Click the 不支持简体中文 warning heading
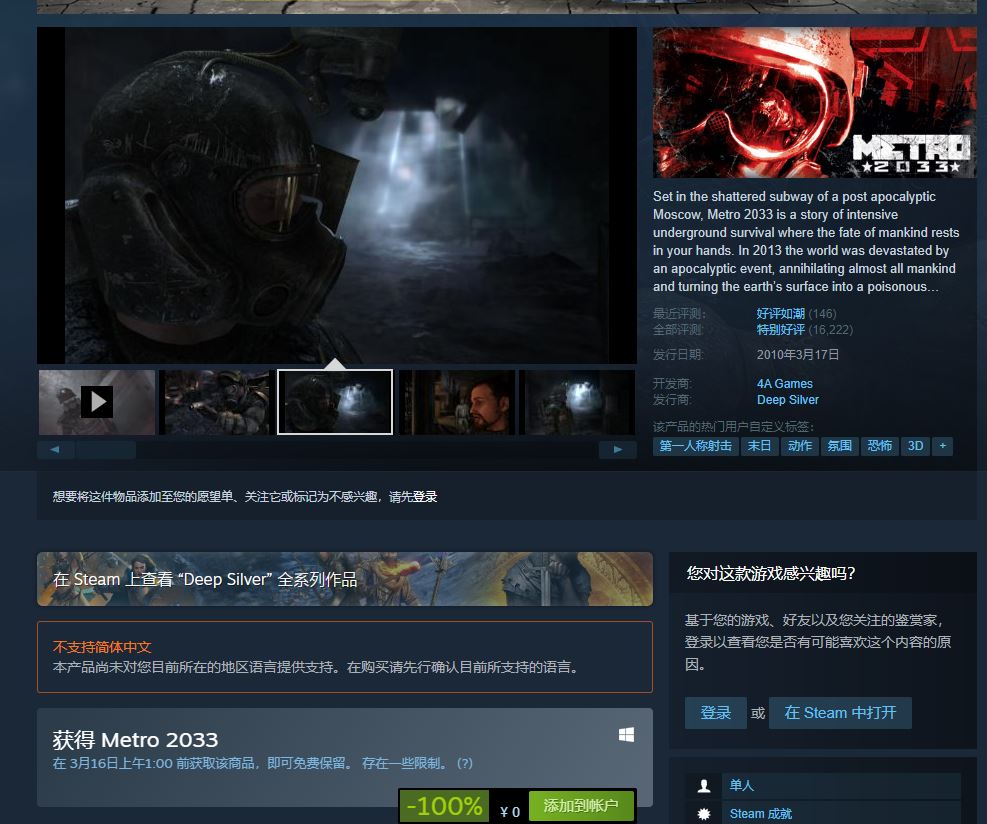Viewport: 987px width, 824px height. pyautogui.click(x=102, y=647)
